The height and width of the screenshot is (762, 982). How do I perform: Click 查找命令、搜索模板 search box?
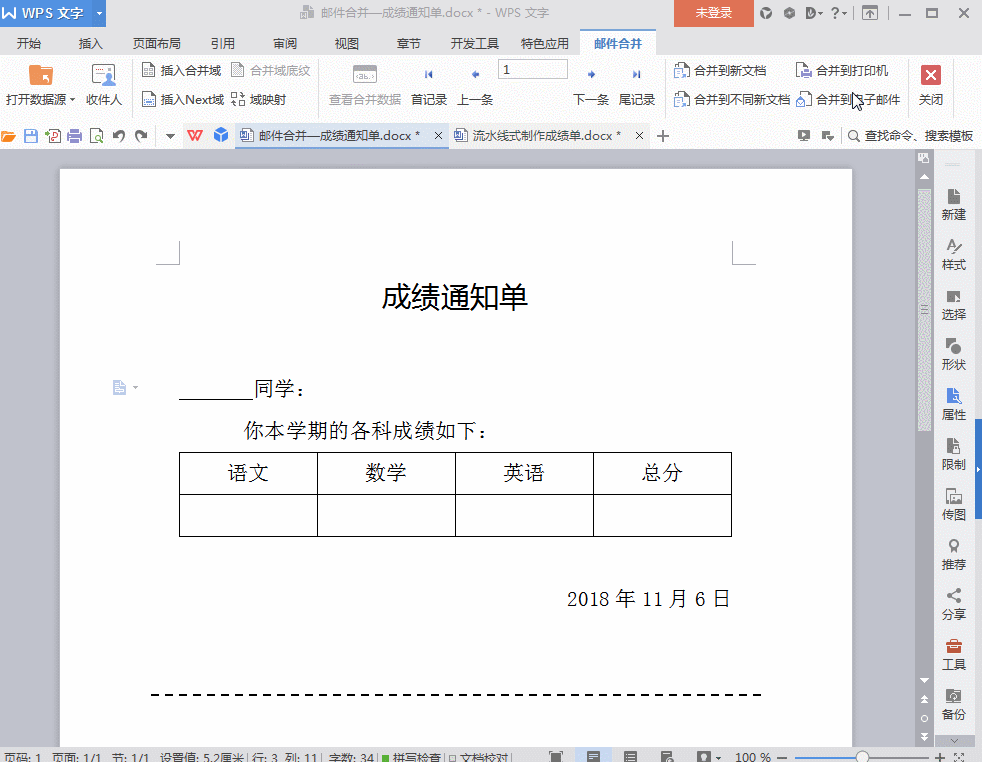[911, 135]
